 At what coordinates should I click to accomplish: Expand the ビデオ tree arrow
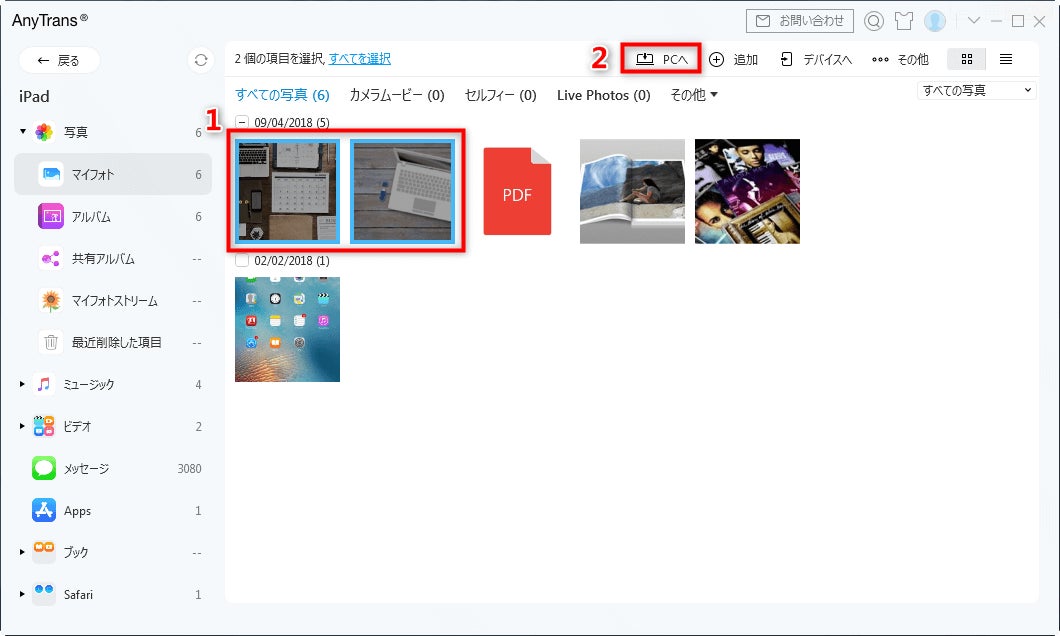[x=22, y=426]
